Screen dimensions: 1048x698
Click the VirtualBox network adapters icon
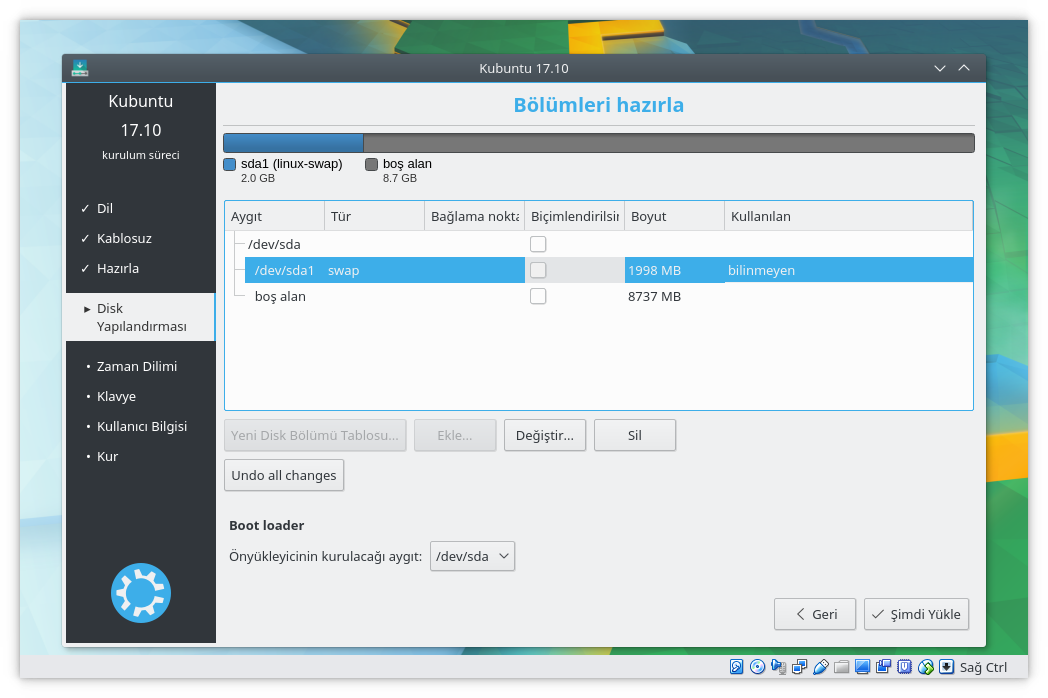pos(799,667)
